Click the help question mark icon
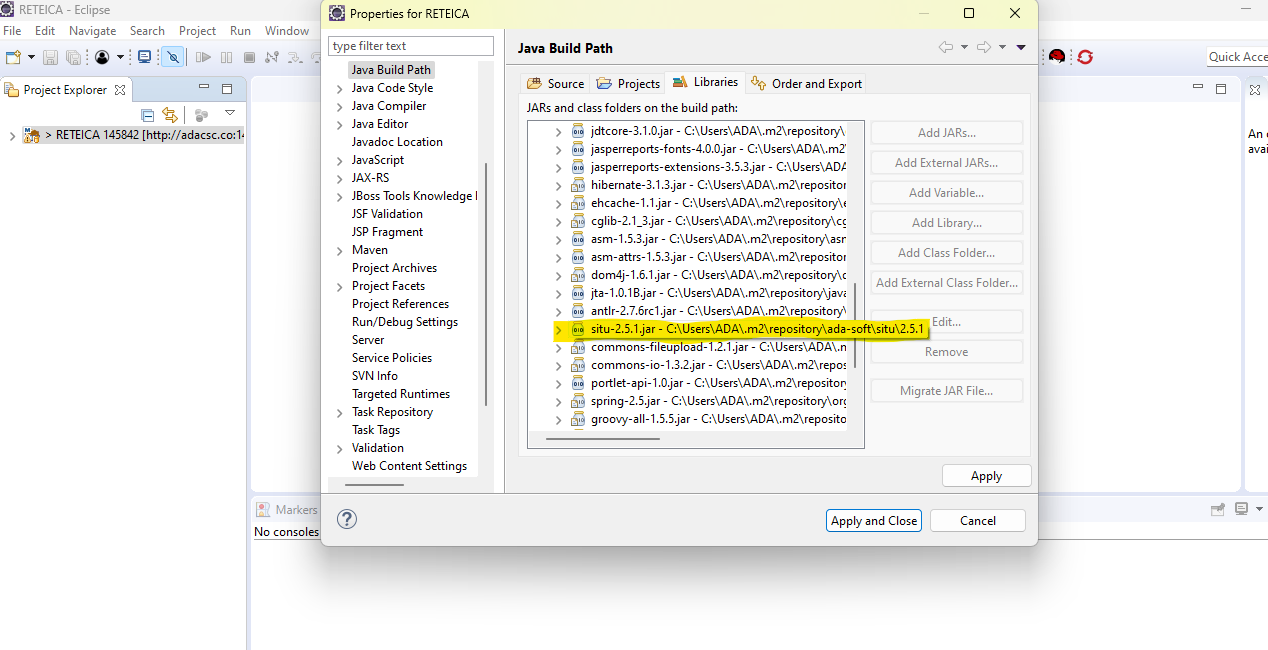The width and height of the screenshot is (1268, 650). coord(347,519)
